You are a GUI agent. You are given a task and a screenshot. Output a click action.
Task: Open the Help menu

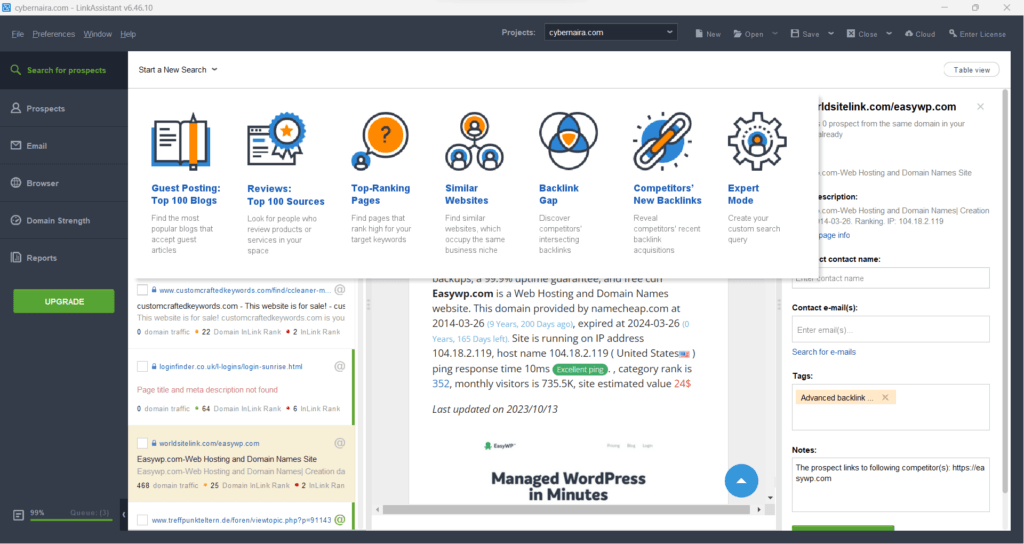128,34
